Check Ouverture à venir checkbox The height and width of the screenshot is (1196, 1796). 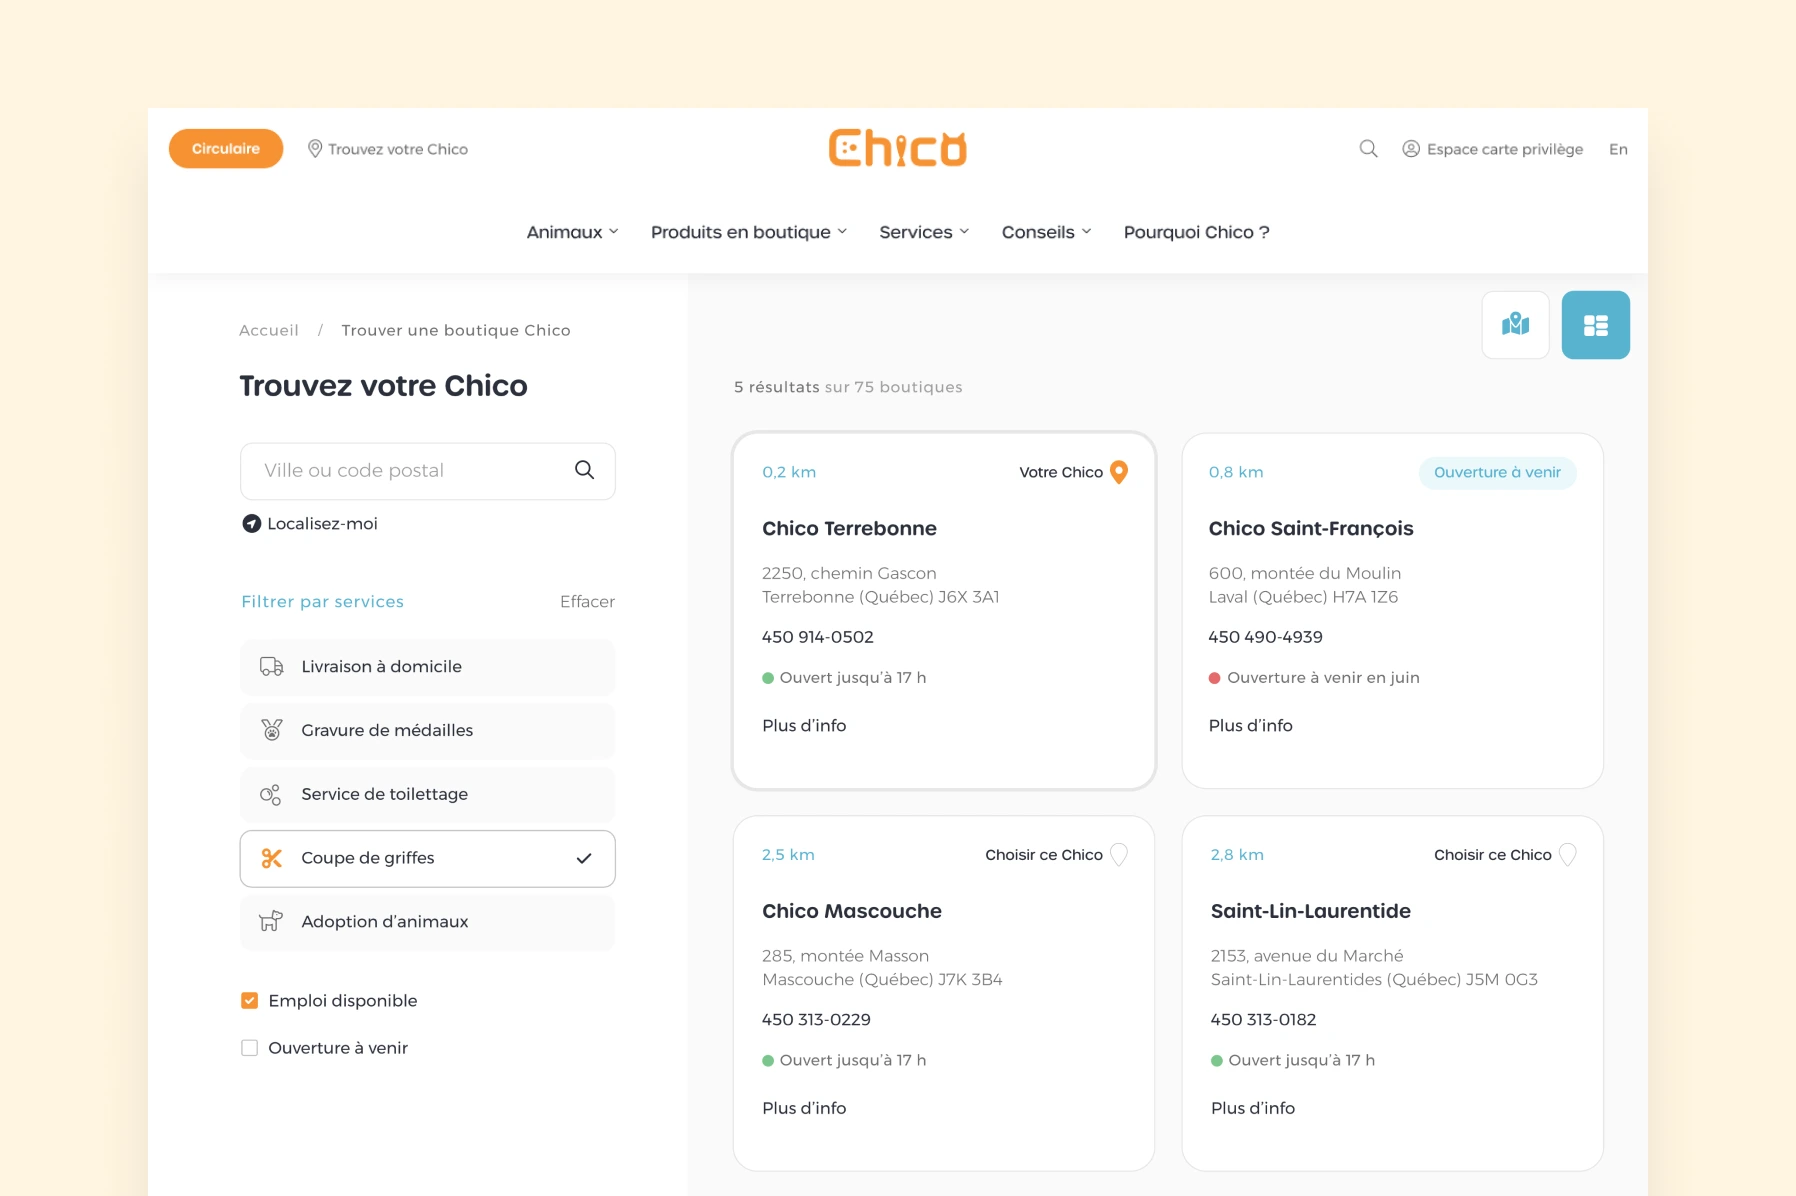click(250, 1048)
